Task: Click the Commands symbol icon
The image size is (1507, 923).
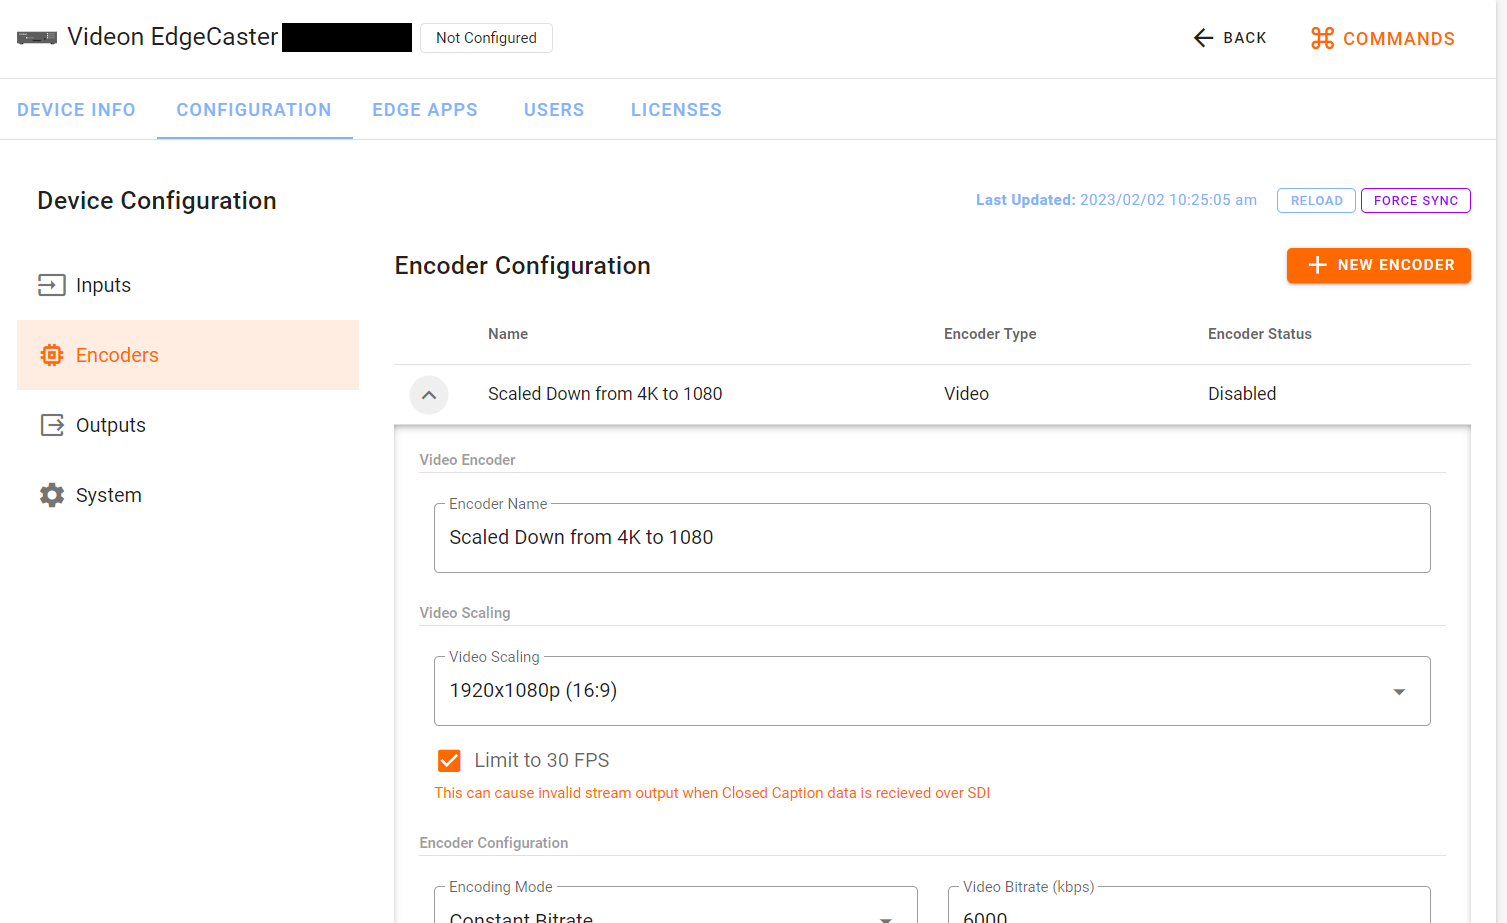Action: (1322, 38)
